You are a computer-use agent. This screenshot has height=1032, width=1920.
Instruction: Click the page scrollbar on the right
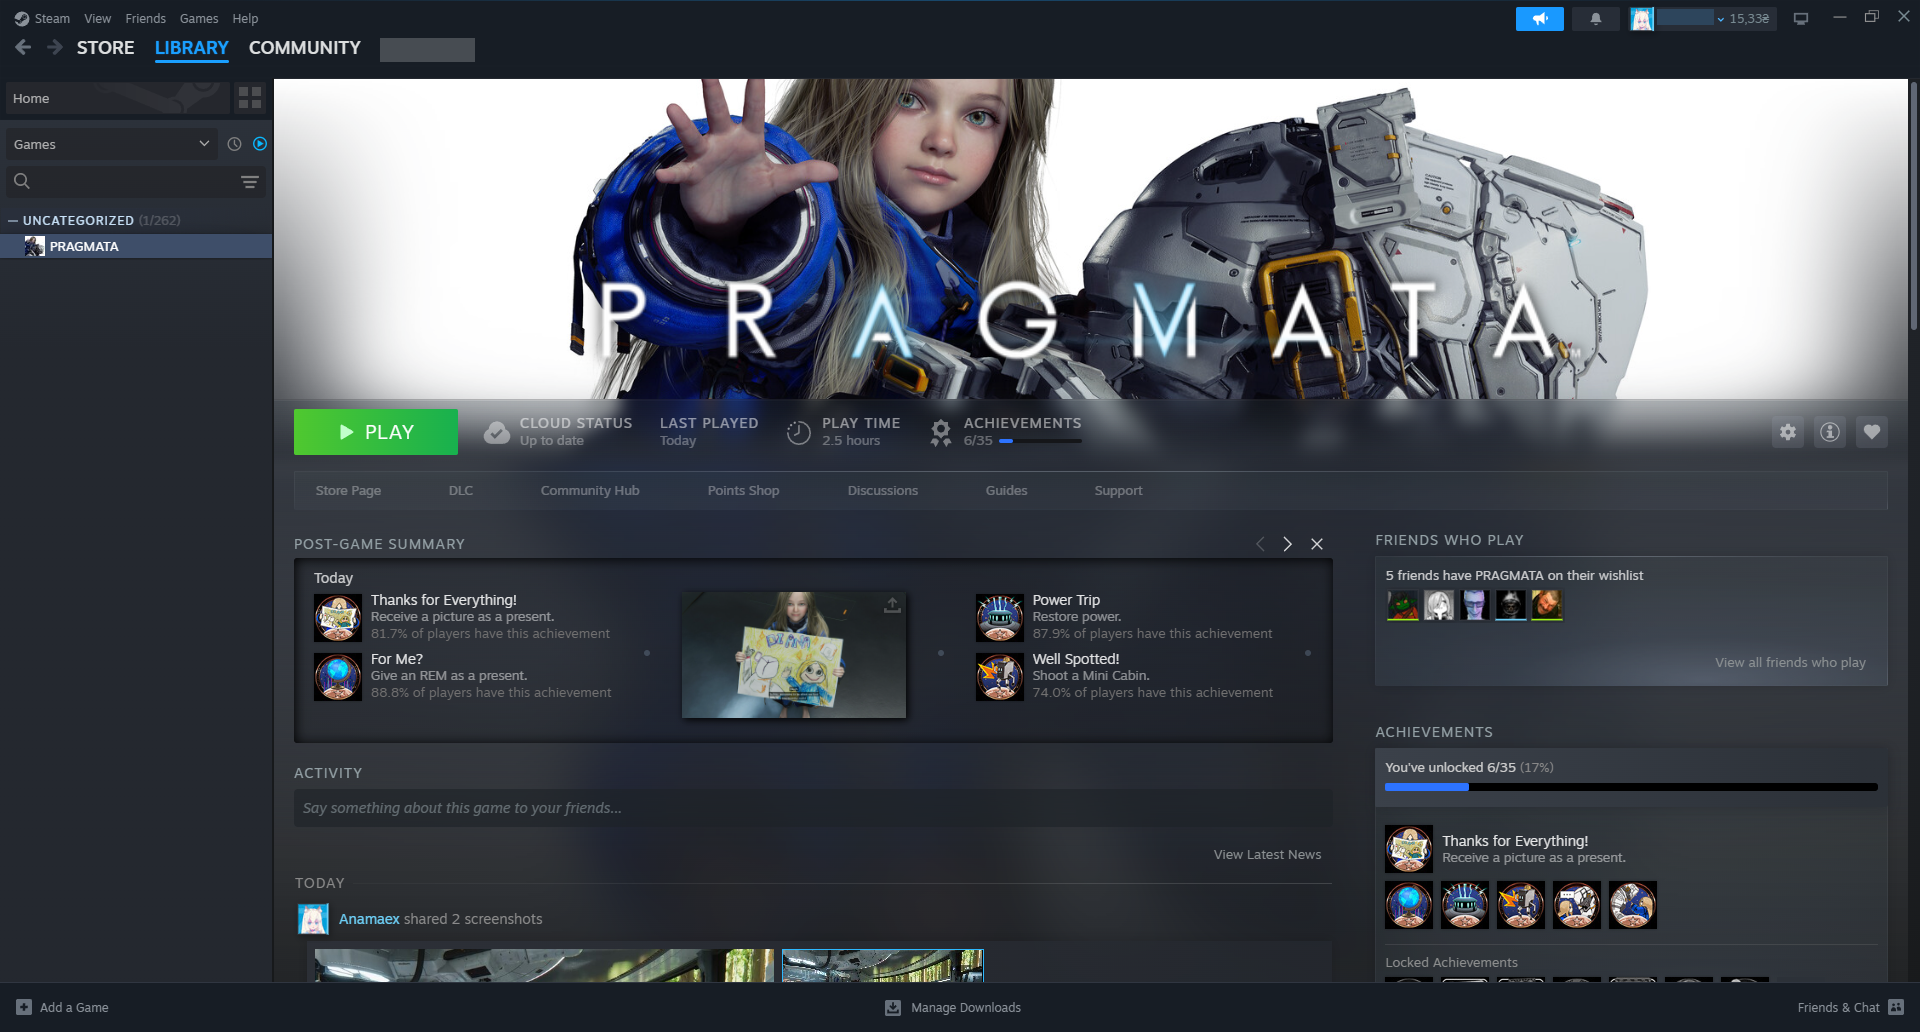point(1914,205)
